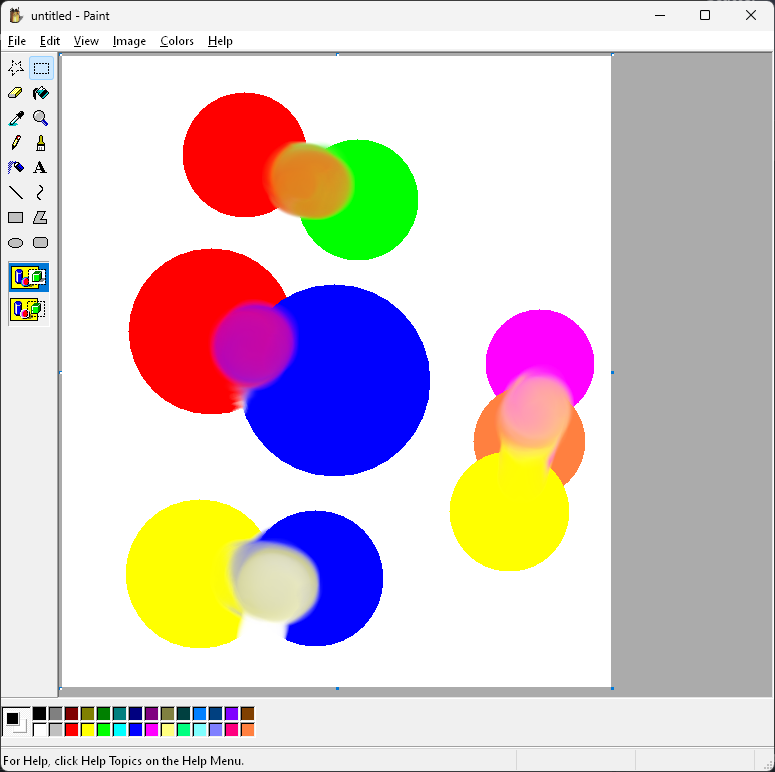Image resolution: width=775 pixels, height=772 pixels.
Task: Pick the cyan palette swatch
Action: [x=120, y=729]
